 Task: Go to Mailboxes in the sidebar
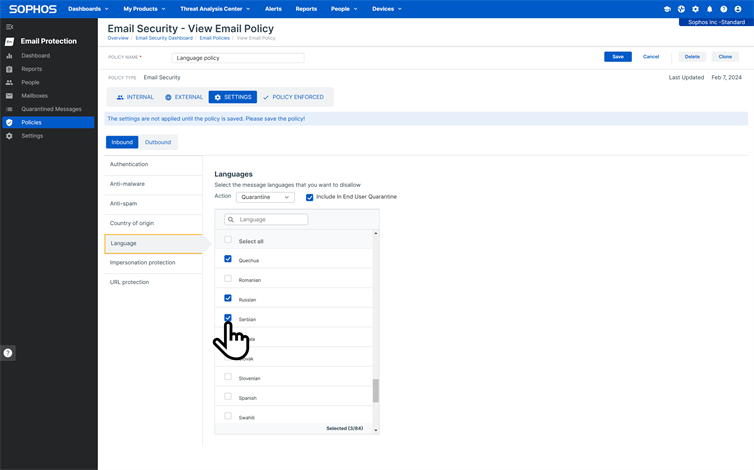(x=34, y=96)
